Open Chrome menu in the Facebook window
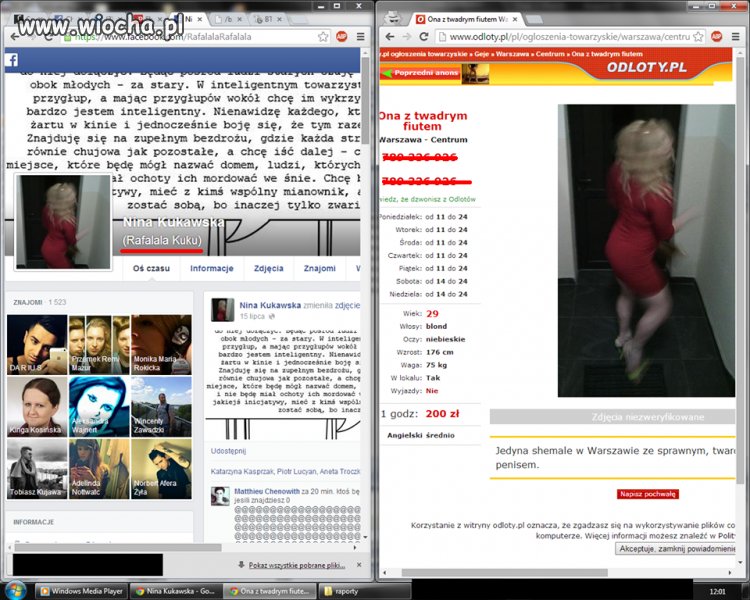Viewport: 750px width, 600px height. pyautogui.click(x=360, y=36)
